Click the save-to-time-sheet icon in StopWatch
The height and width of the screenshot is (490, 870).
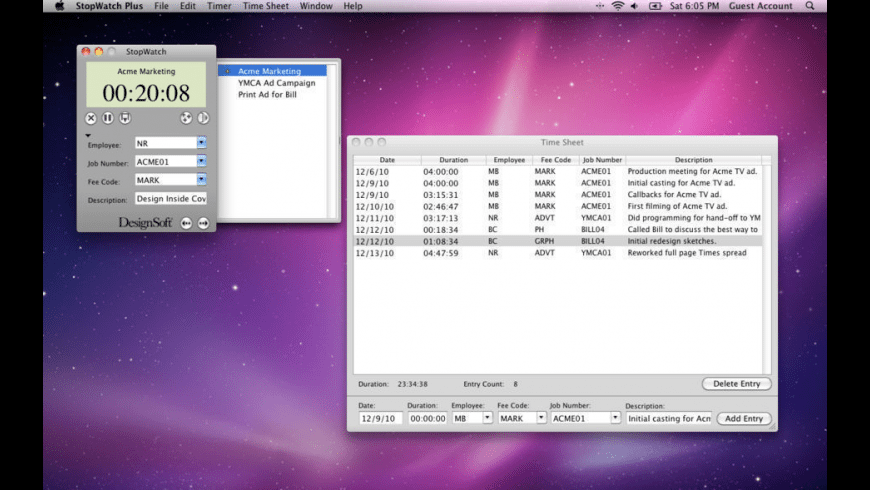click(125, 118)
